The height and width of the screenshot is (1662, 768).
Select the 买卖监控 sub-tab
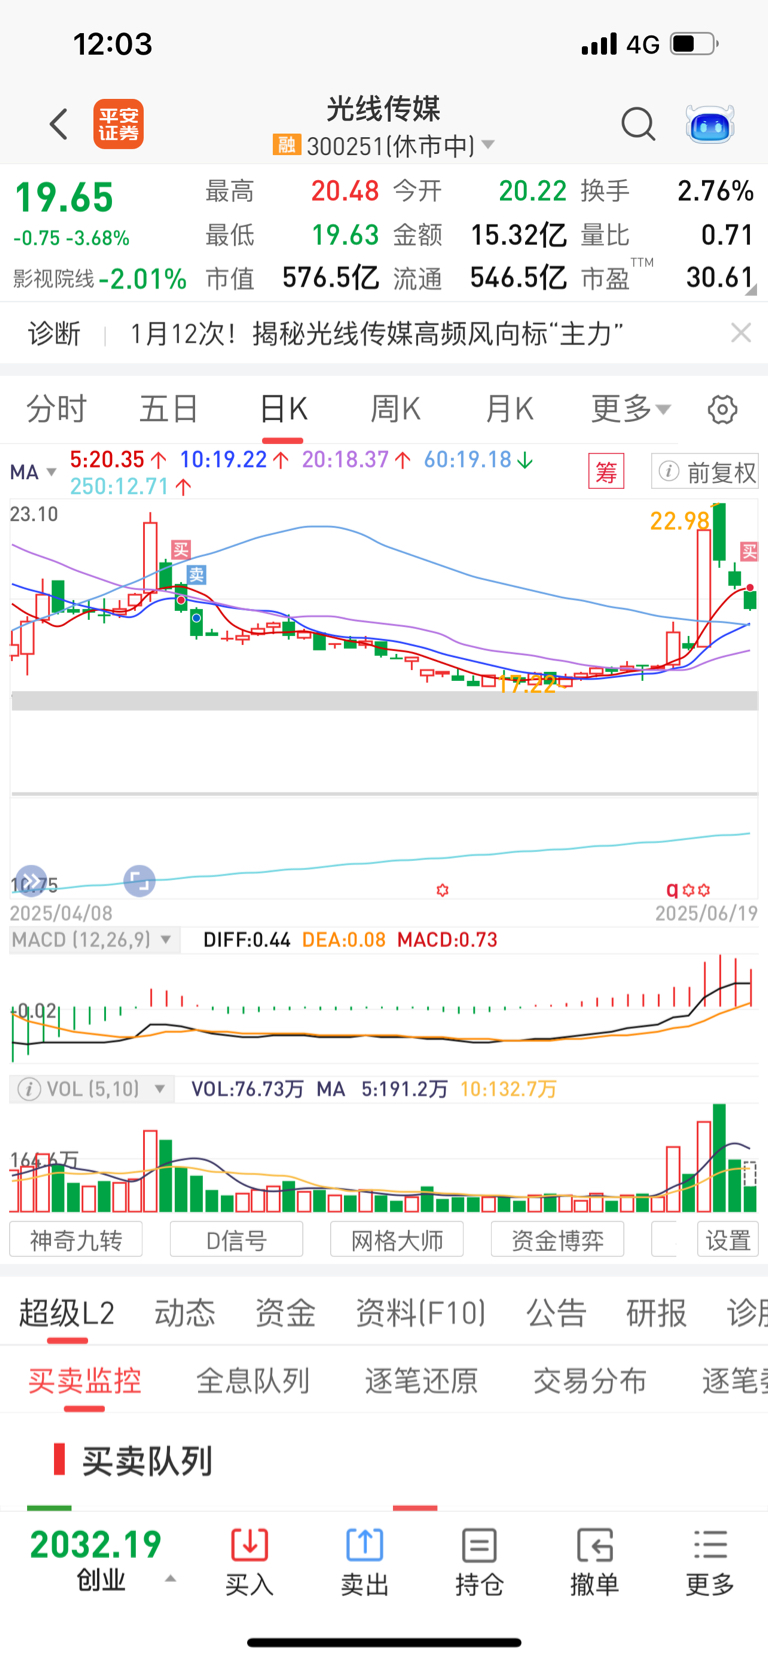click(x=84, y=1381)
